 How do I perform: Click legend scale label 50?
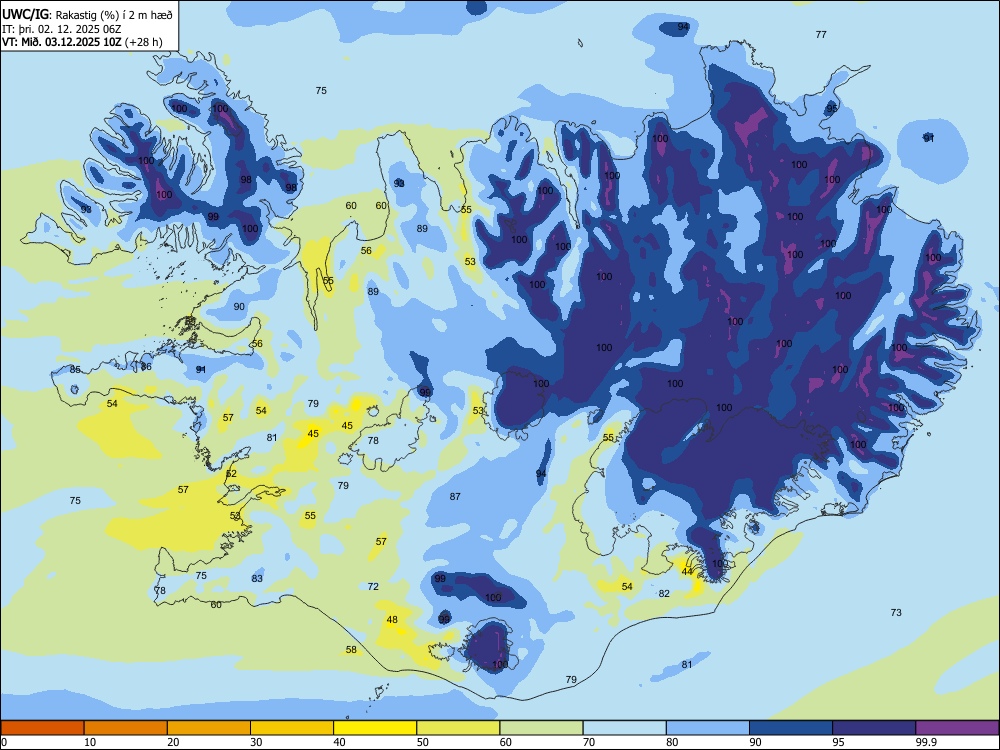tap(423, 742)
